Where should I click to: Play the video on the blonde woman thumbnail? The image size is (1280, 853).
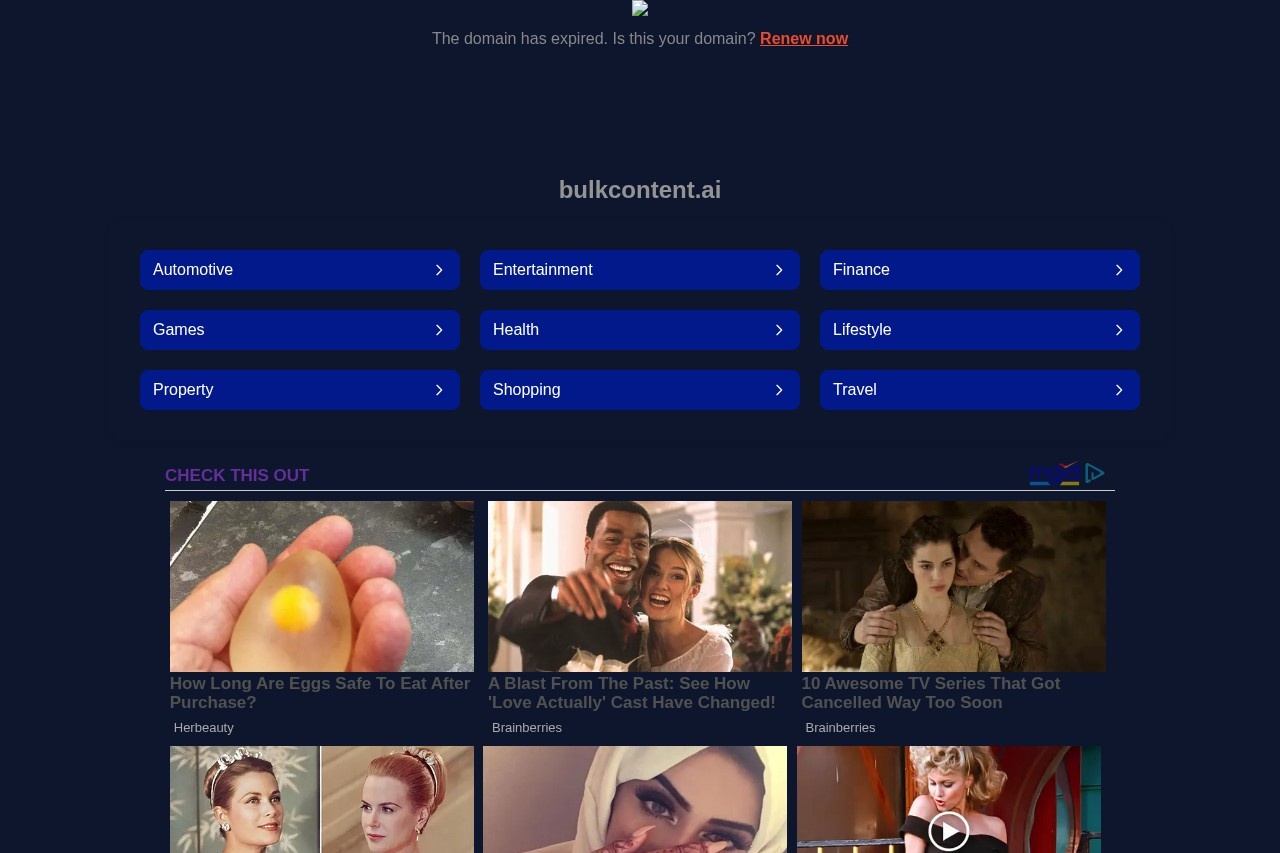tap(948, 830)
